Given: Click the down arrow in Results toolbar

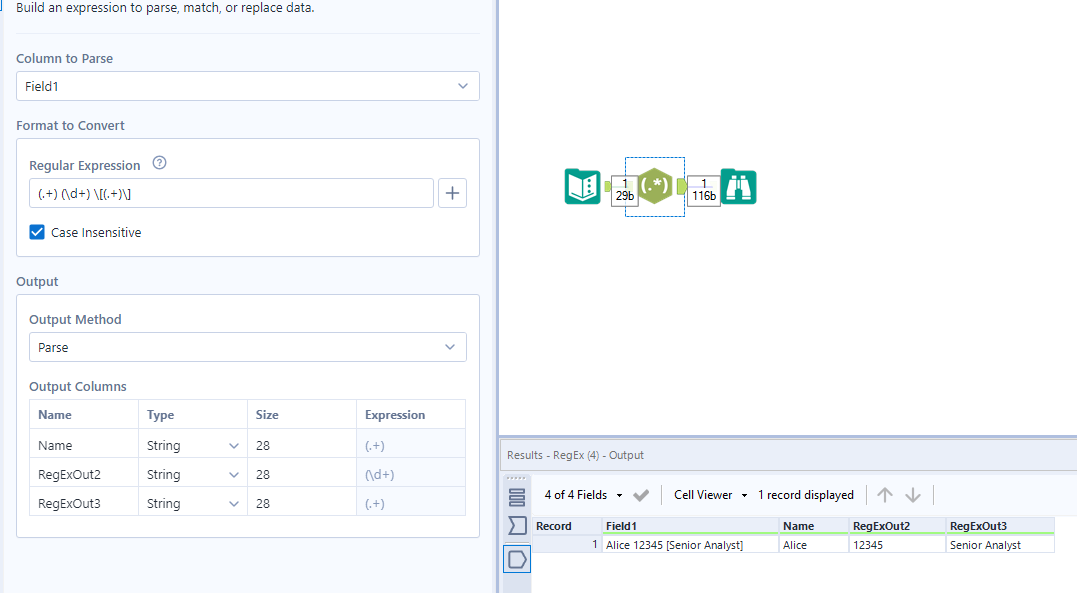Looking at the screenshot, I should pyautogui.click(x=911, y=494).
